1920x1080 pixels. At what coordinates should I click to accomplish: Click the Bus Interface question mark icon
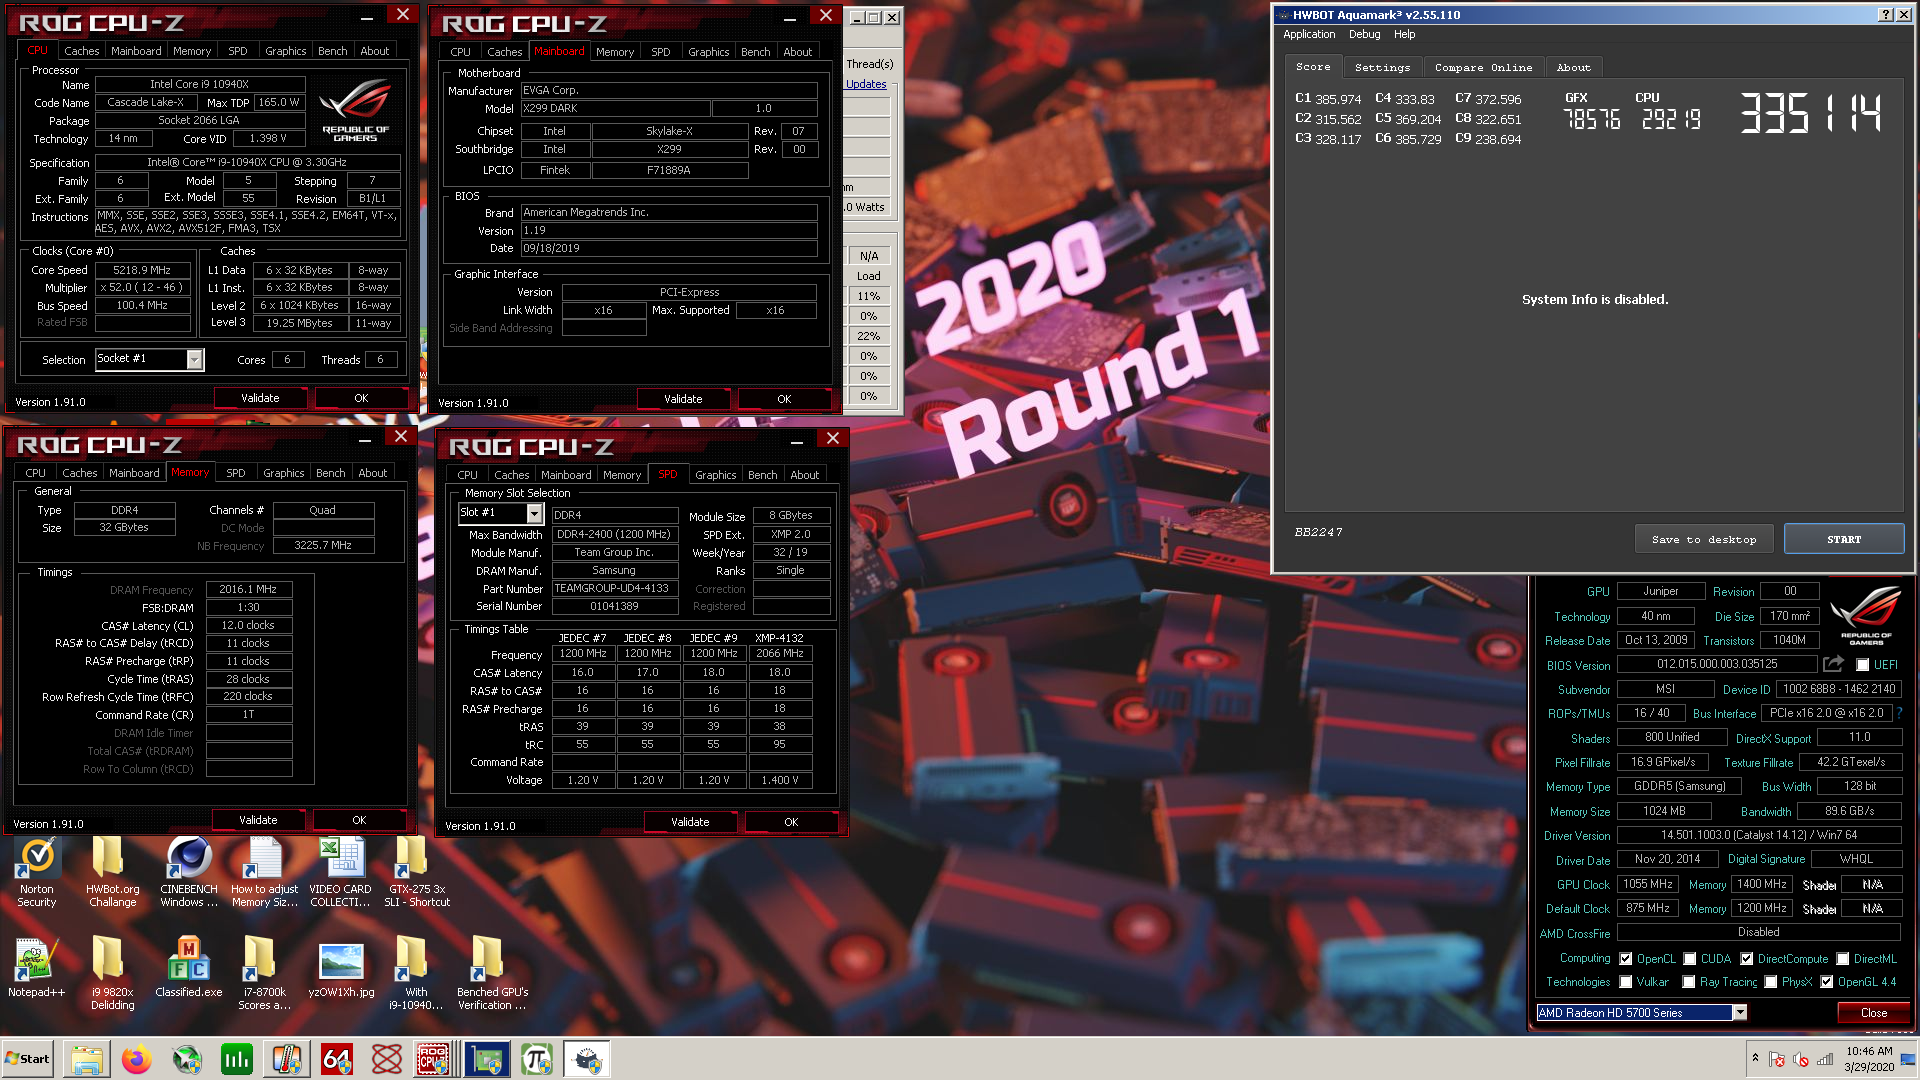pos(1899,713)
